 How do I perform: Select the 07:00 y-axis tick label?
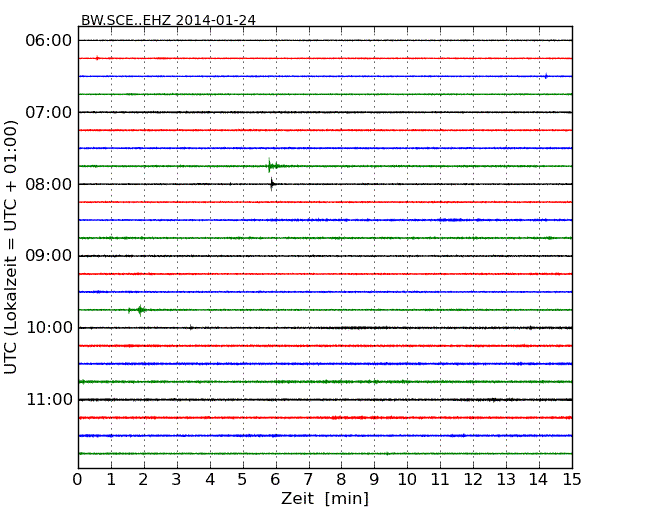(x=49, y=112)
